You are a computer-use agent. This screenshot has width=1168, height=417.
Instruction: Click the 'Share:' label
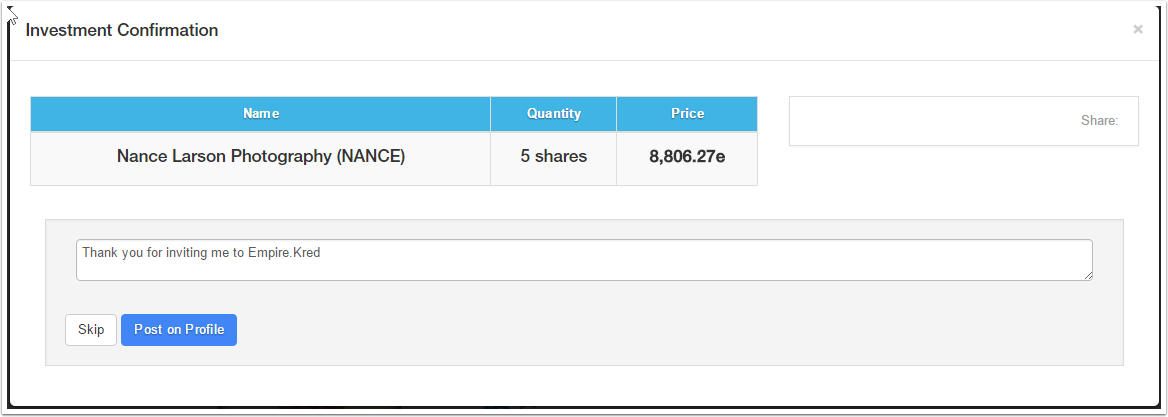click(x=1099, y=121)
